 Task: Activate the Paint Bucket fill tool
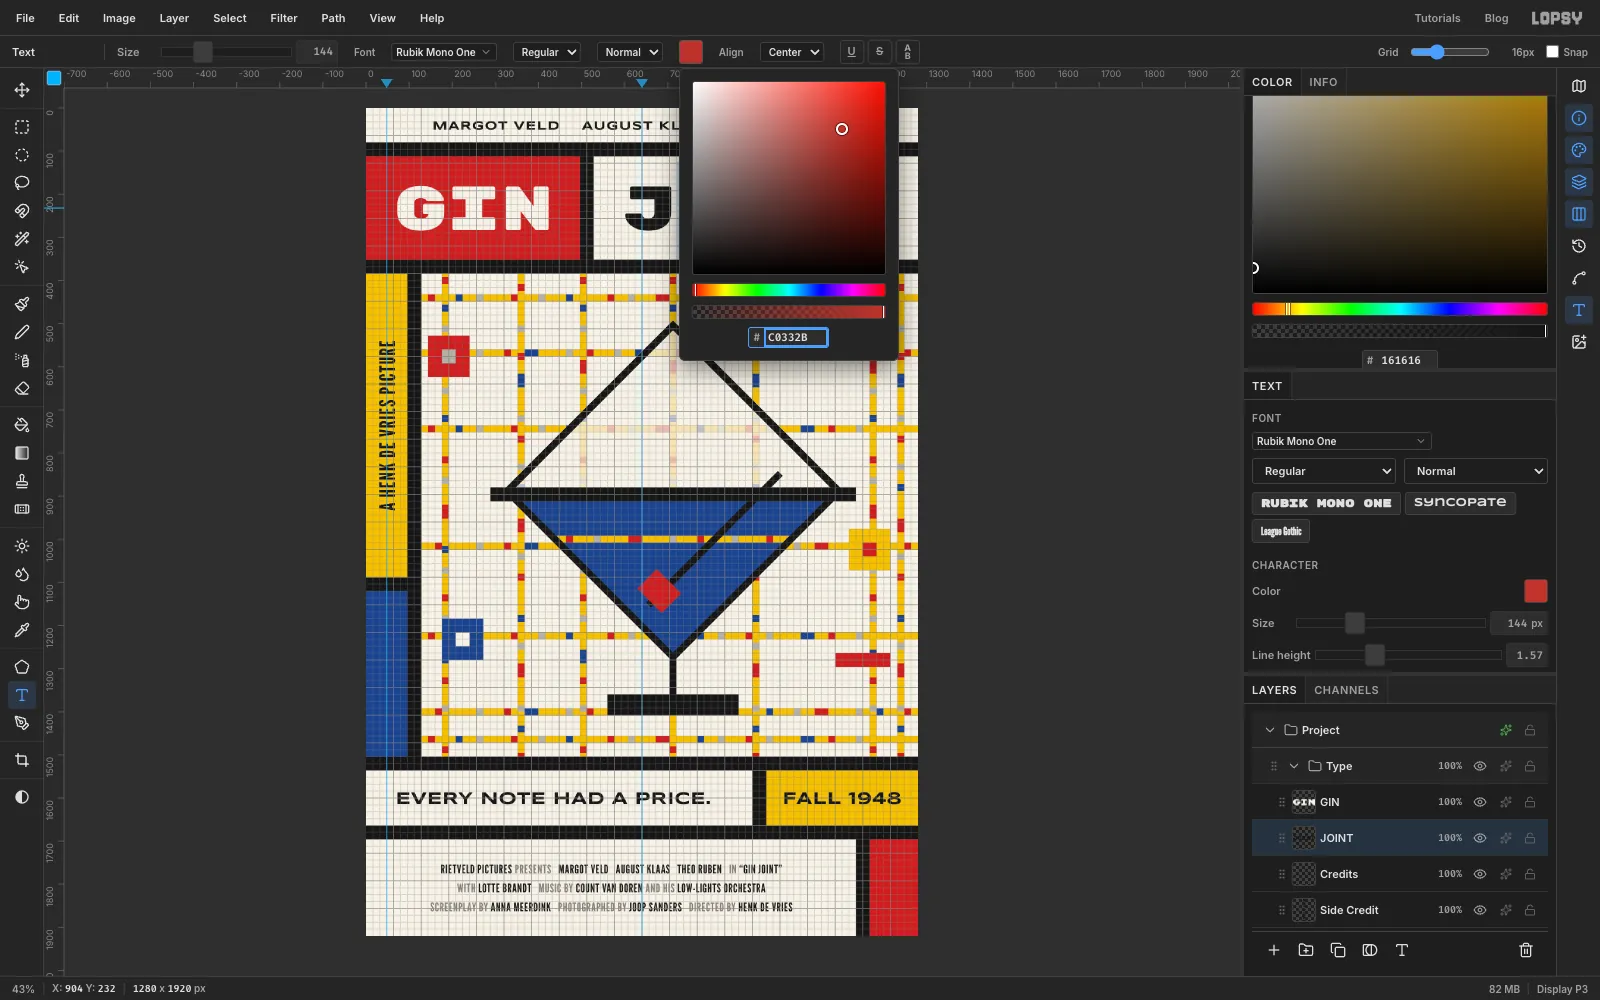tap(22, 425)
